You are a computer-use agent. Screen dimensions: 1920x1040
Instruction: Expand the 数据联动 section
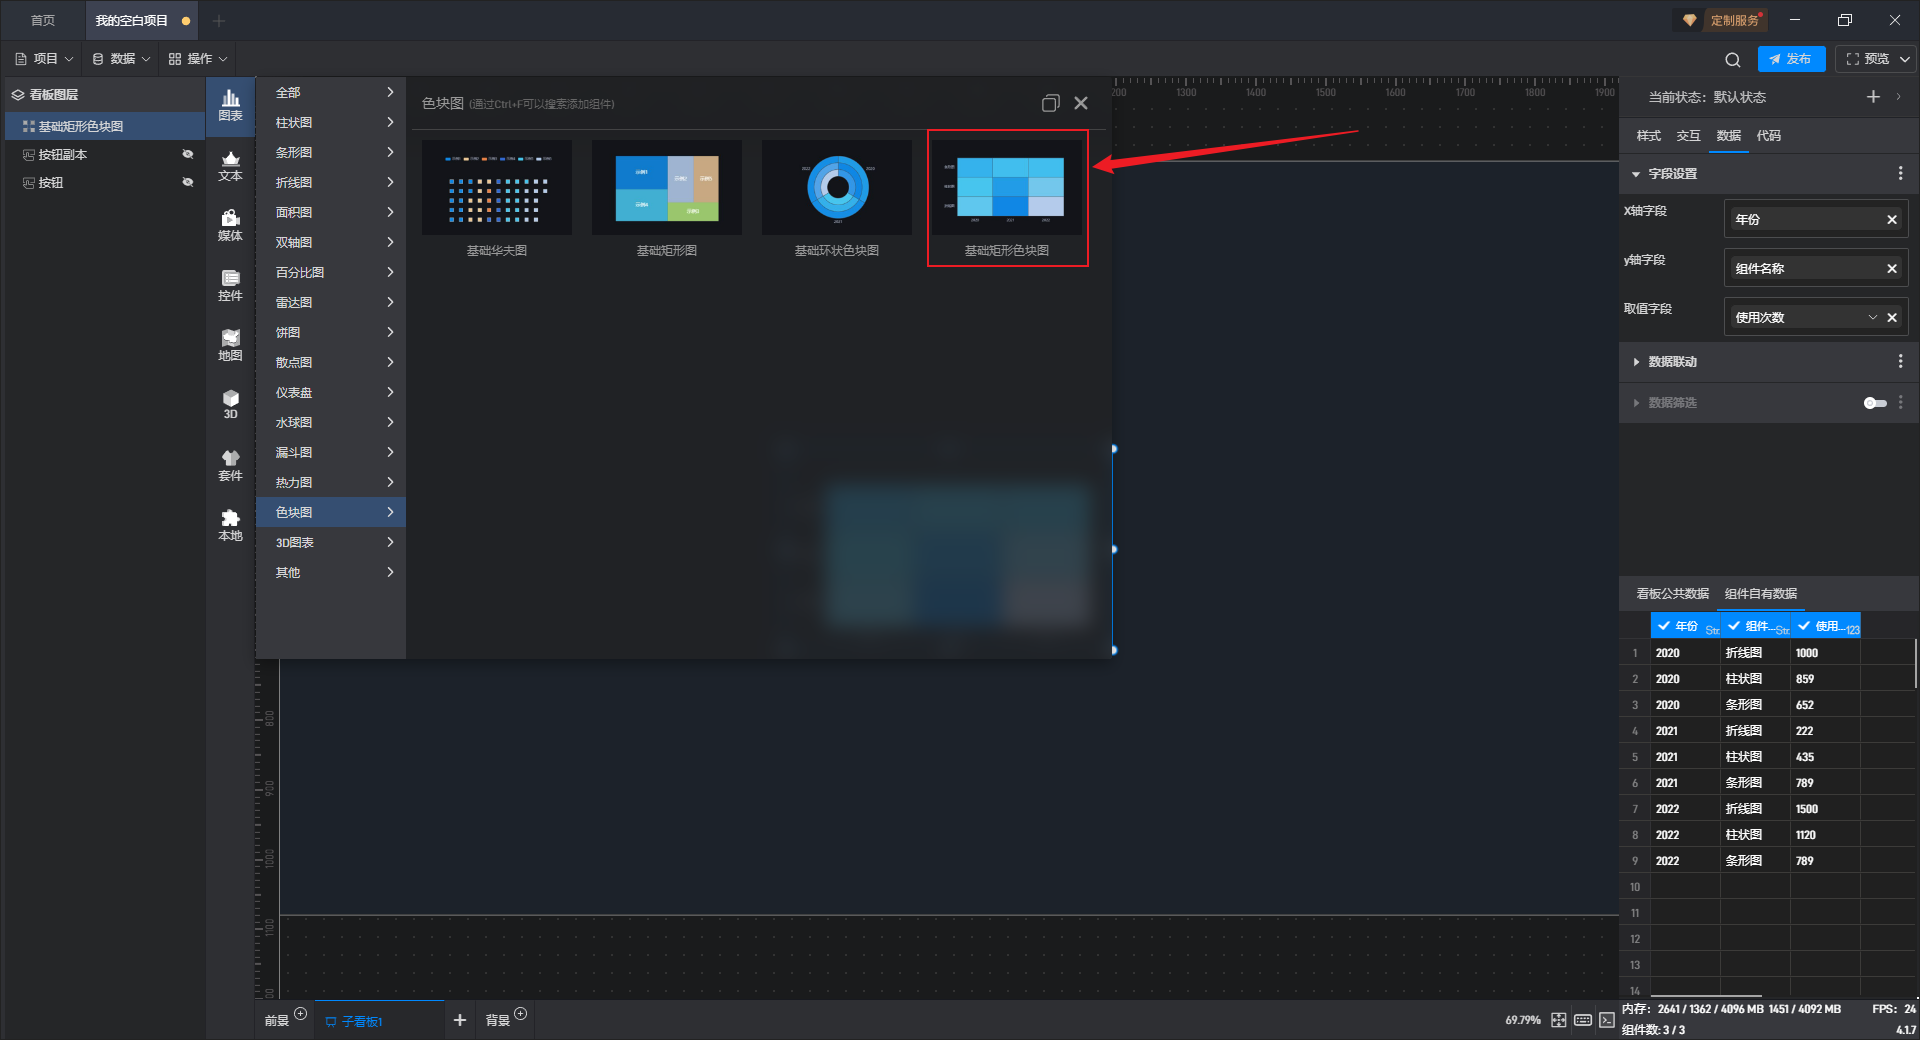coord(1636,362)
